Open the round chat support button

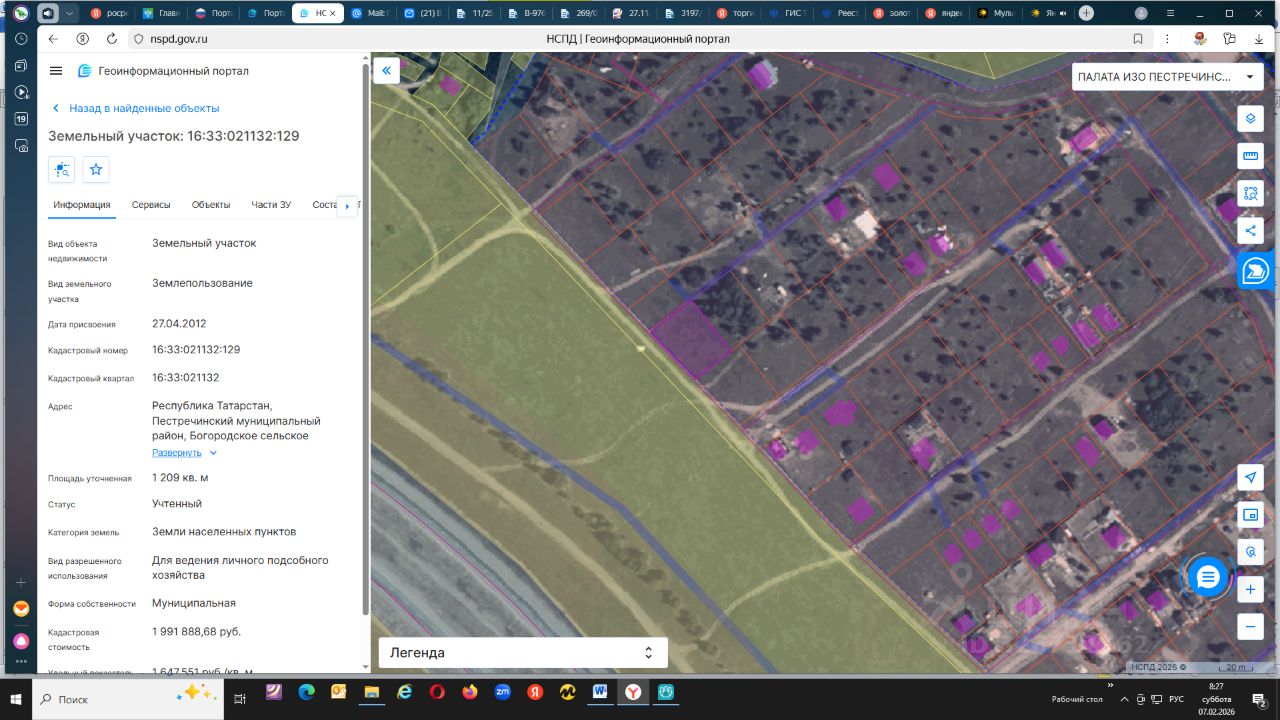pos(1208,577)
